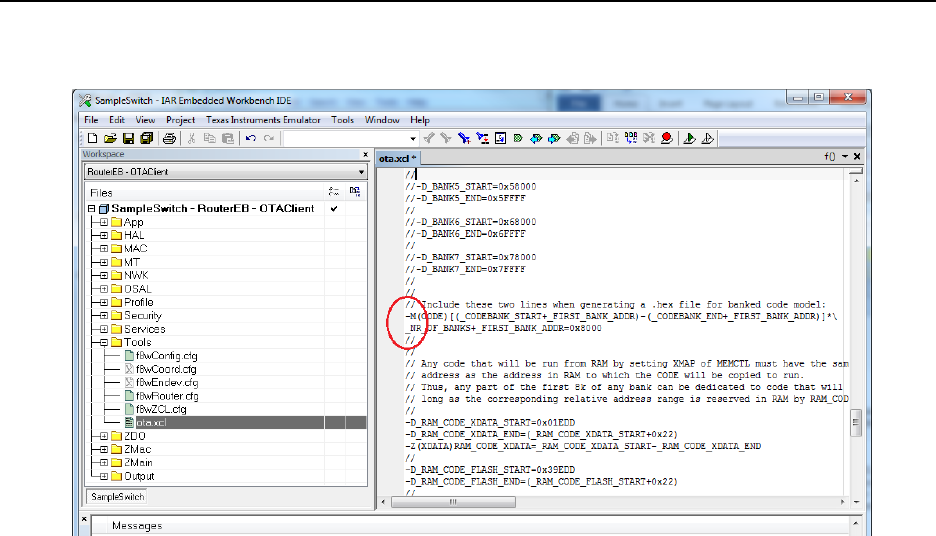
Task: Click the Go To line icon
Action: (x=500, y=138)
